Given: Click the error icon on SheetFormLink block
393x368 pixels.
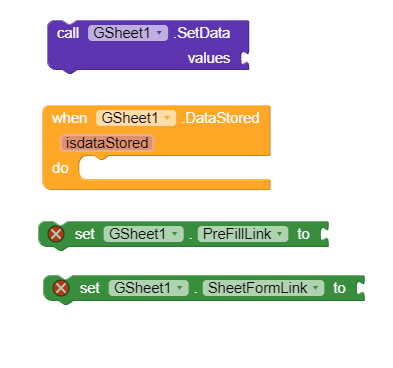Looking at the screenshot, I should click(61, 288).
